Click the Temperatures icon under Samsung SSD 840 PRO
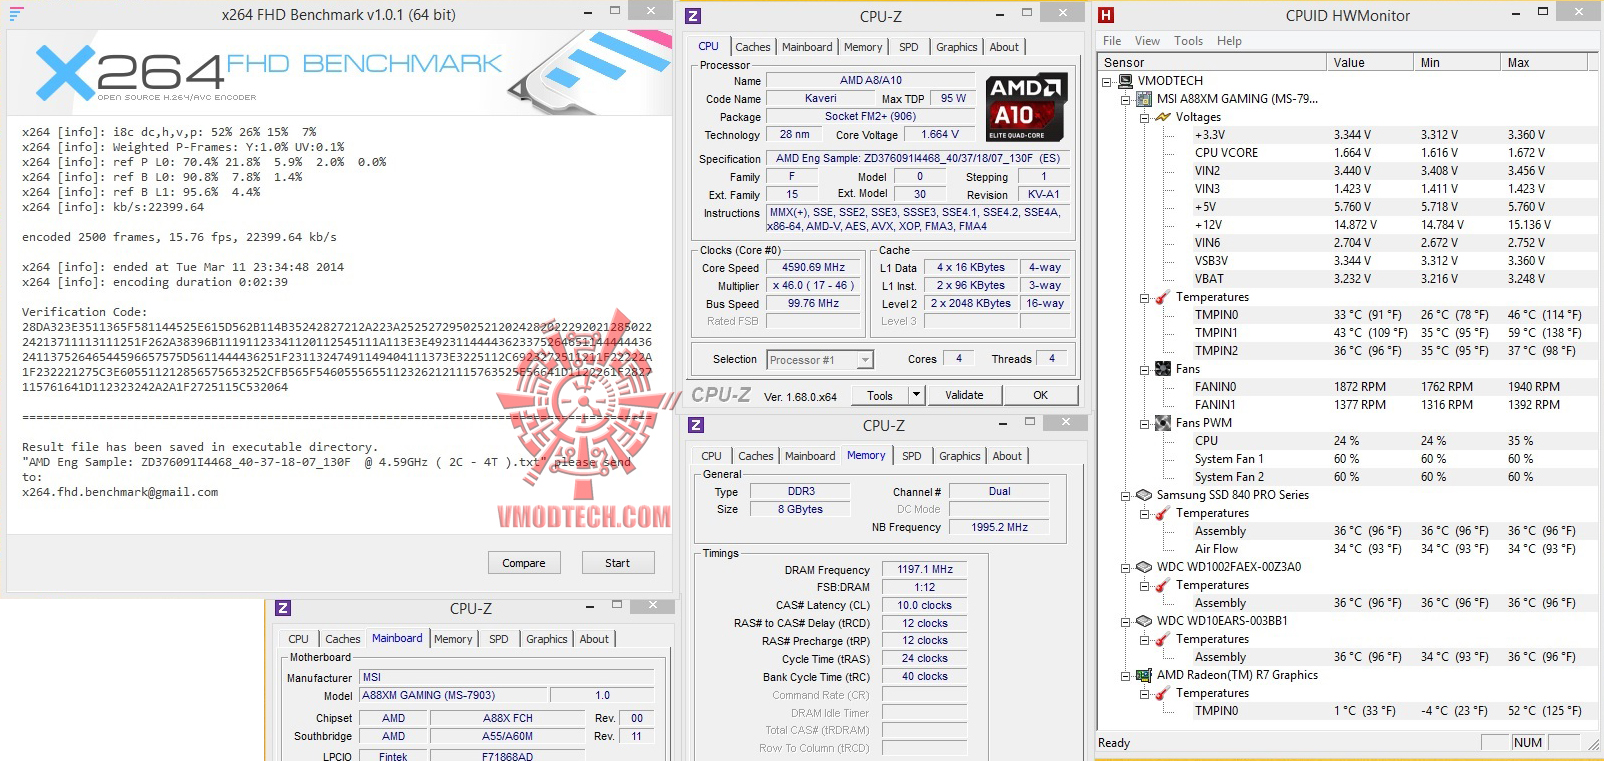The width and height of the screenshot is (1604, 761). [1163, 513]
